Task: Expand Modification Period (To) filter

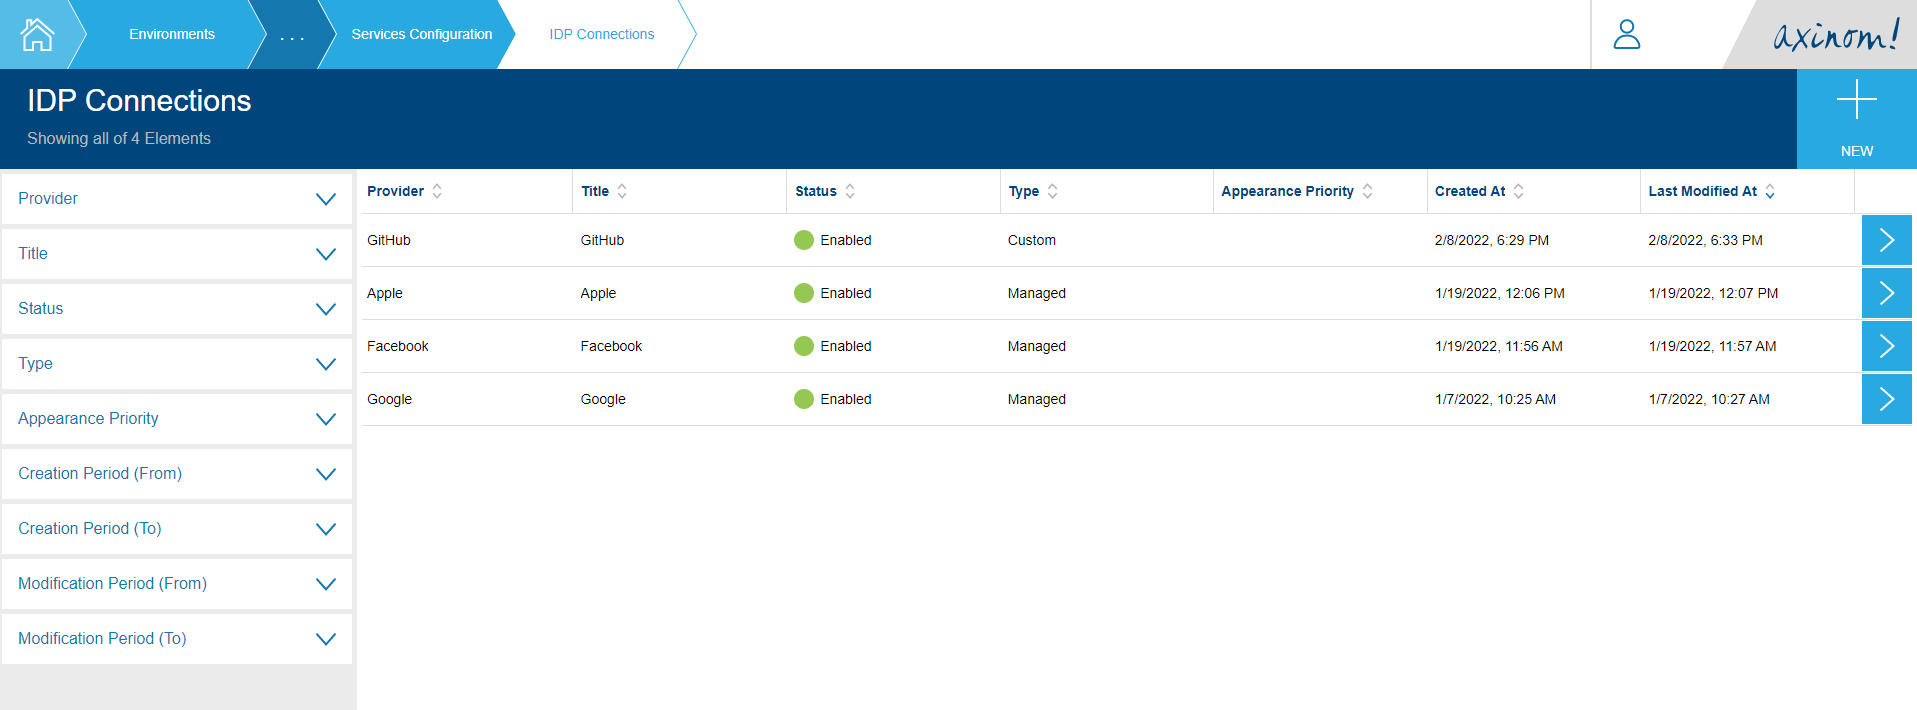Action: [325, 639]
